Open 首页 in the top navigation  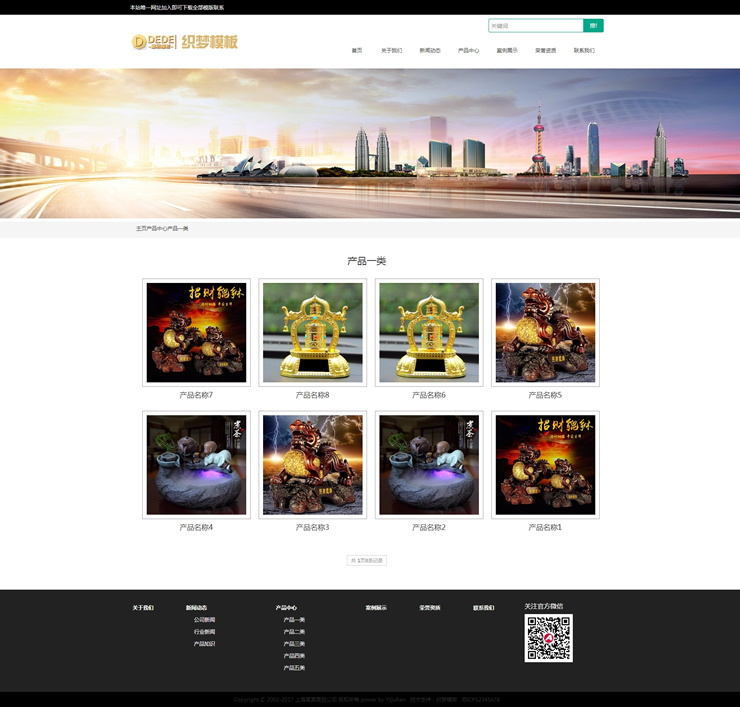tap(357, 50)
